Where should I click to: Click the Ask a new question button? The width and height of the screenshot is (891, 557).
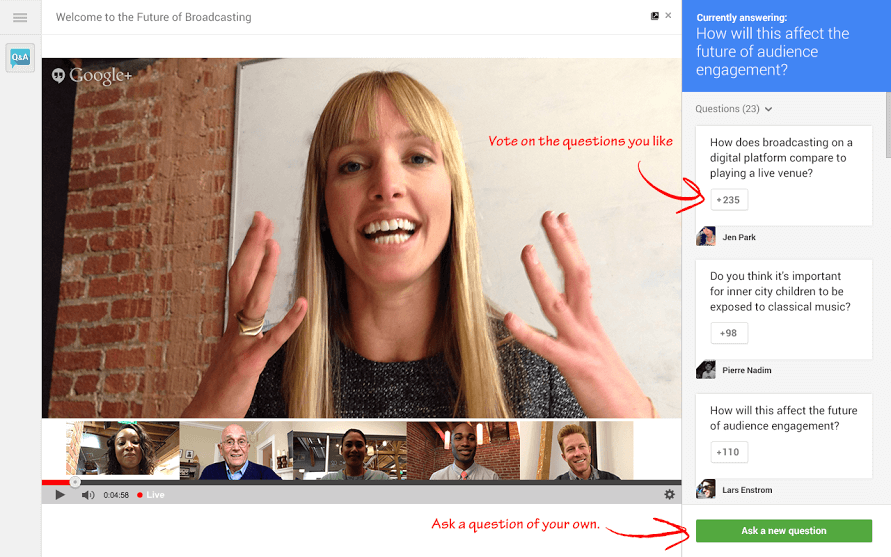click(x=783, y=531)
